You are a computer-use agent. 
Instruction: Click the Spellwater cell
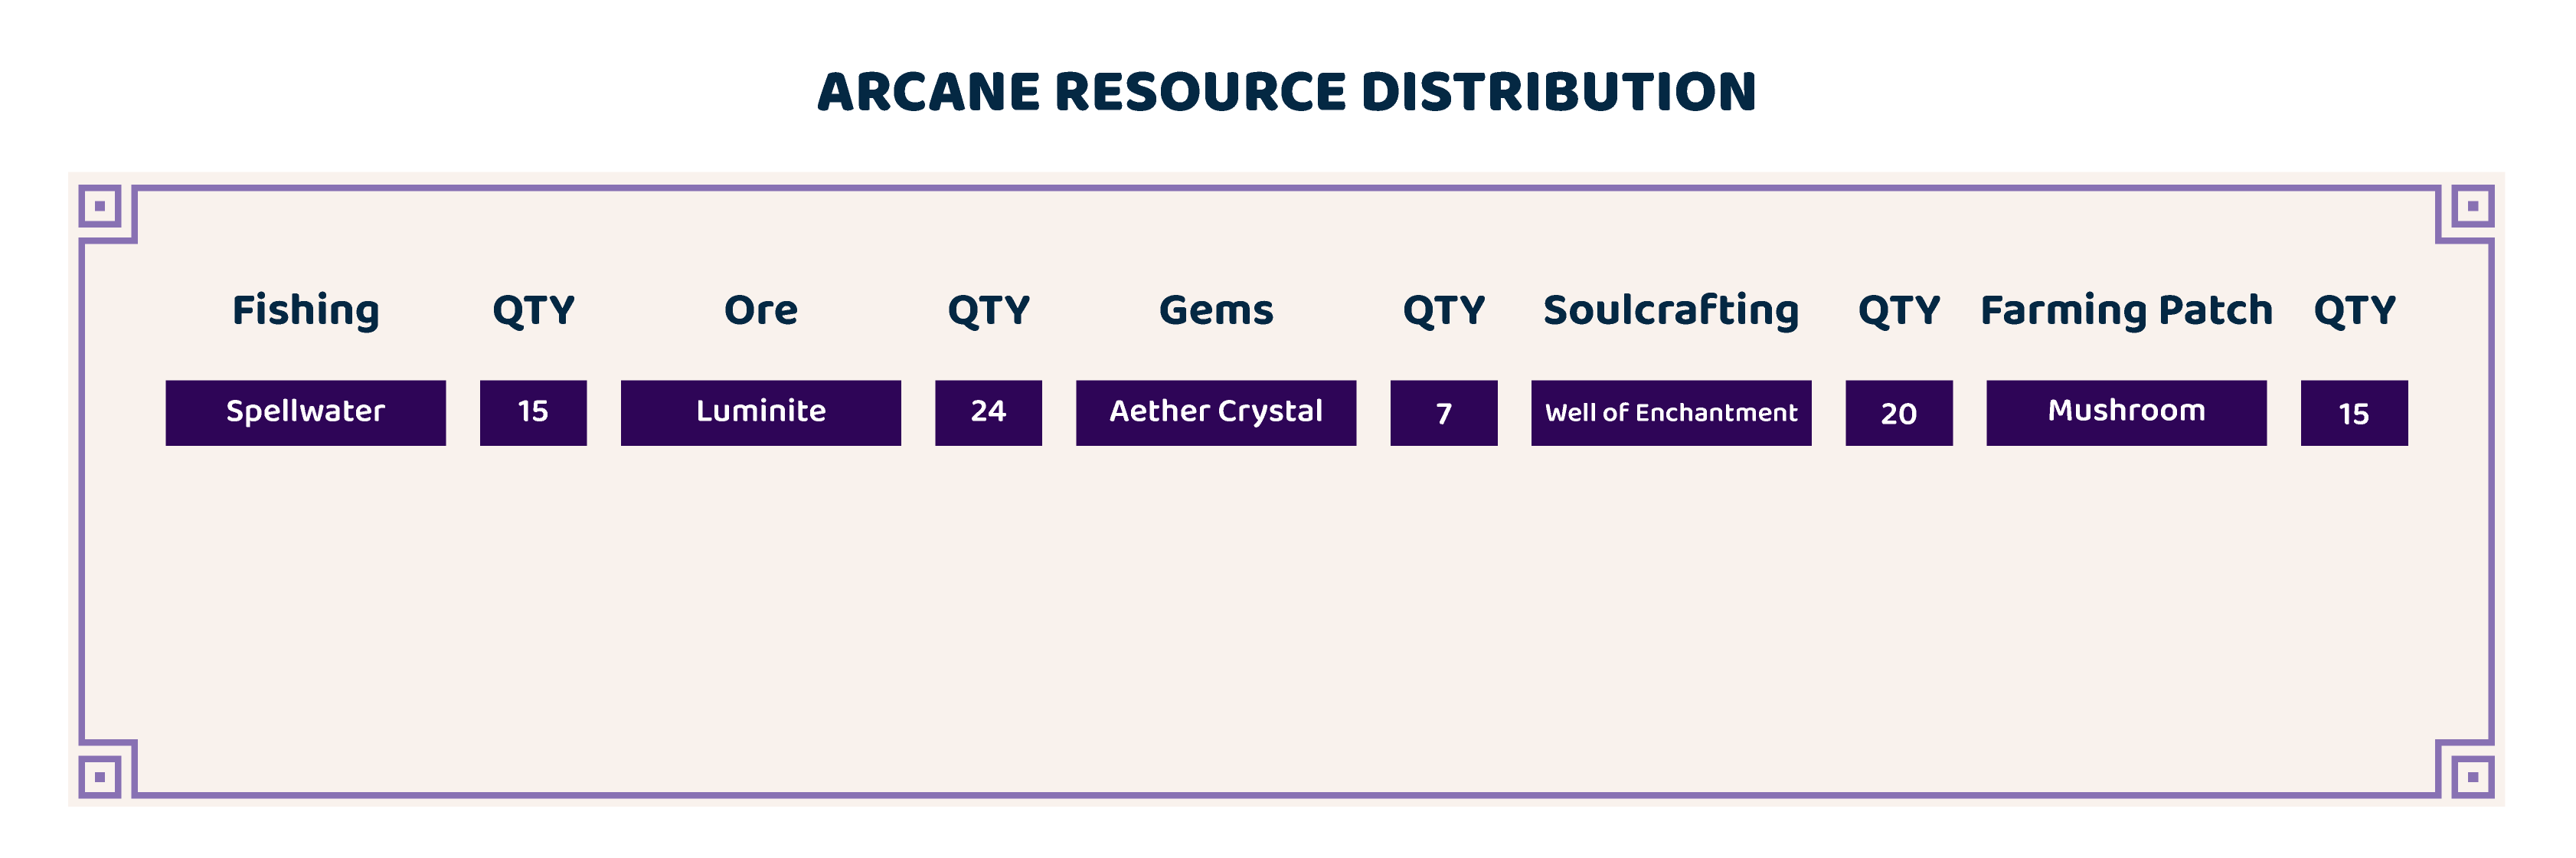point(306,412)
